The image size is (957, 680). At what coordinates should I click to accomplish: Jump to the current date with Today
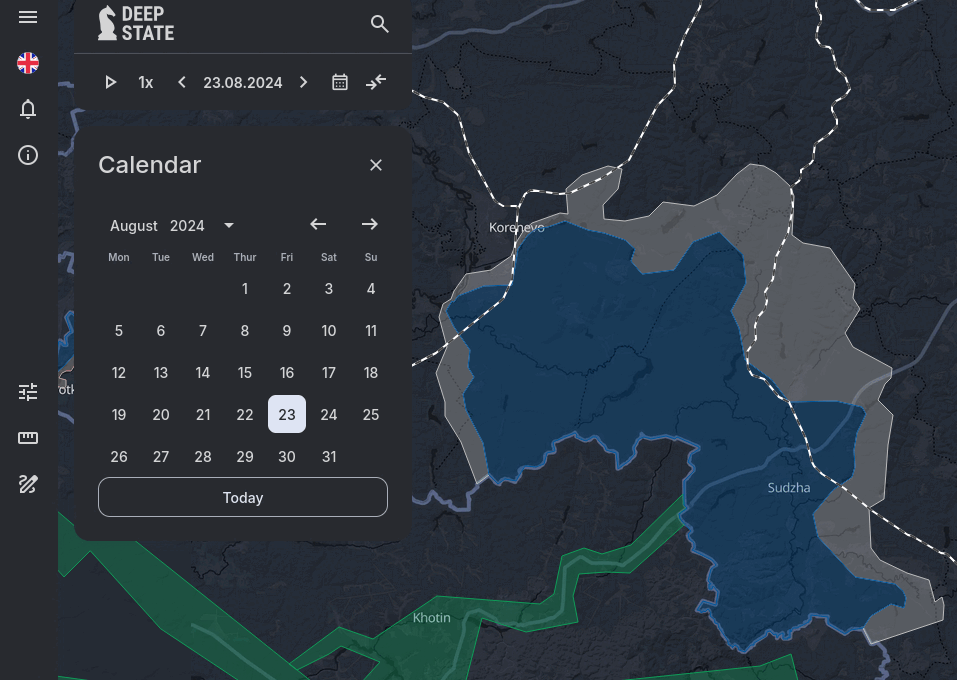243,497
